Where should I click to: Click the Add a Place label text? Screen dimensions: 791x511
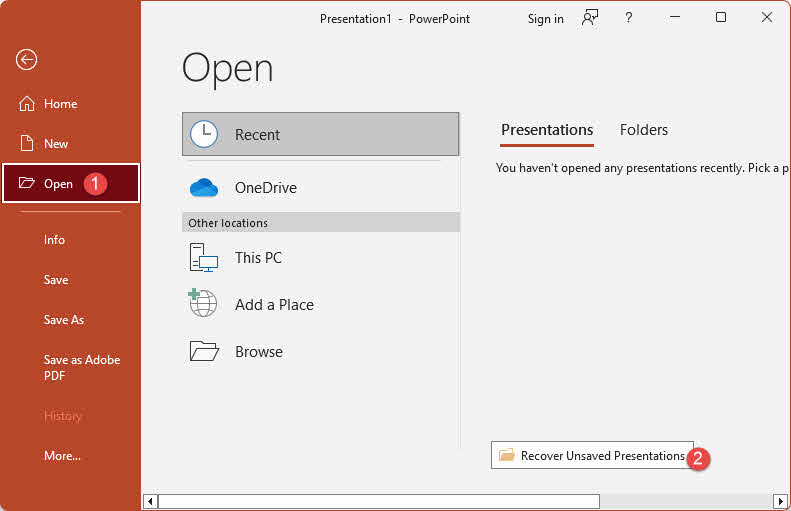274,305
